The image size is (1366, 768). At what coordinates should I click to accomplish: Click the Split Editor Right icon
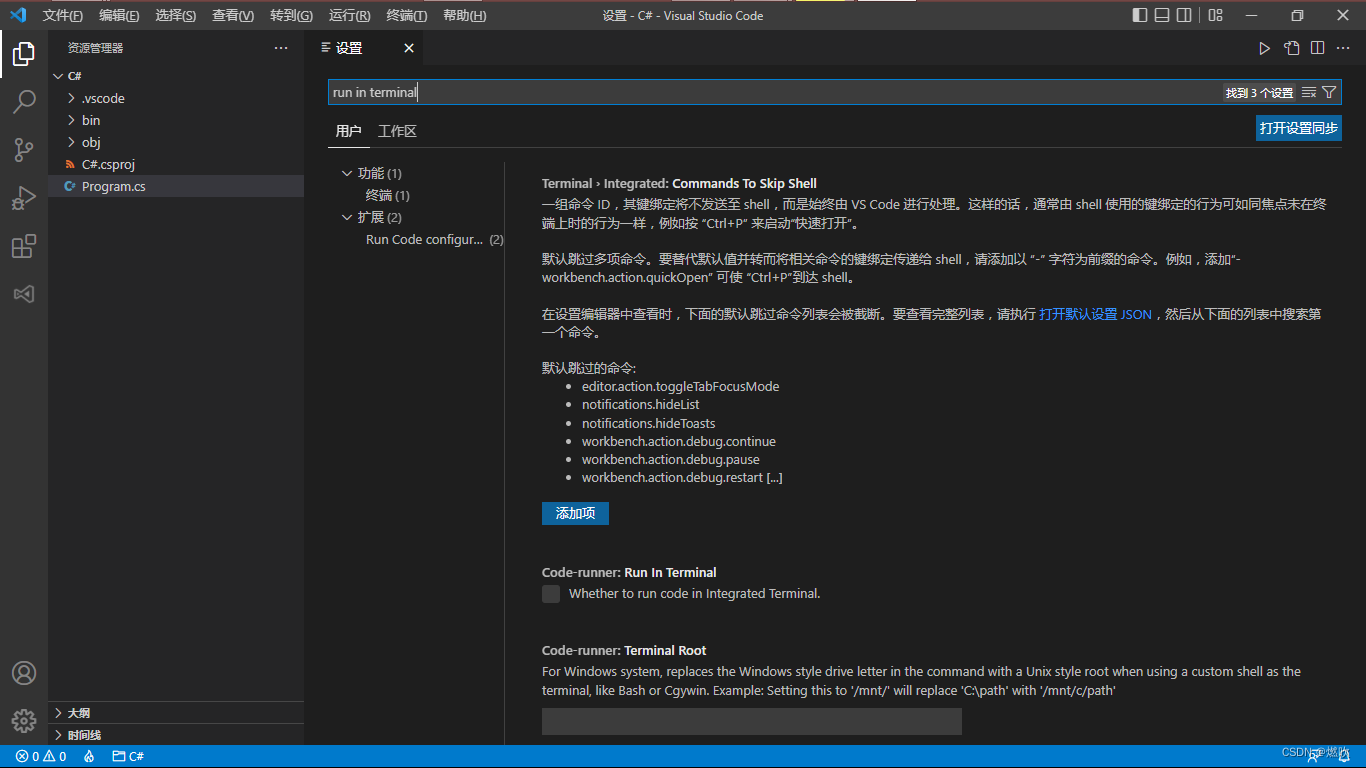point(1318,48)
